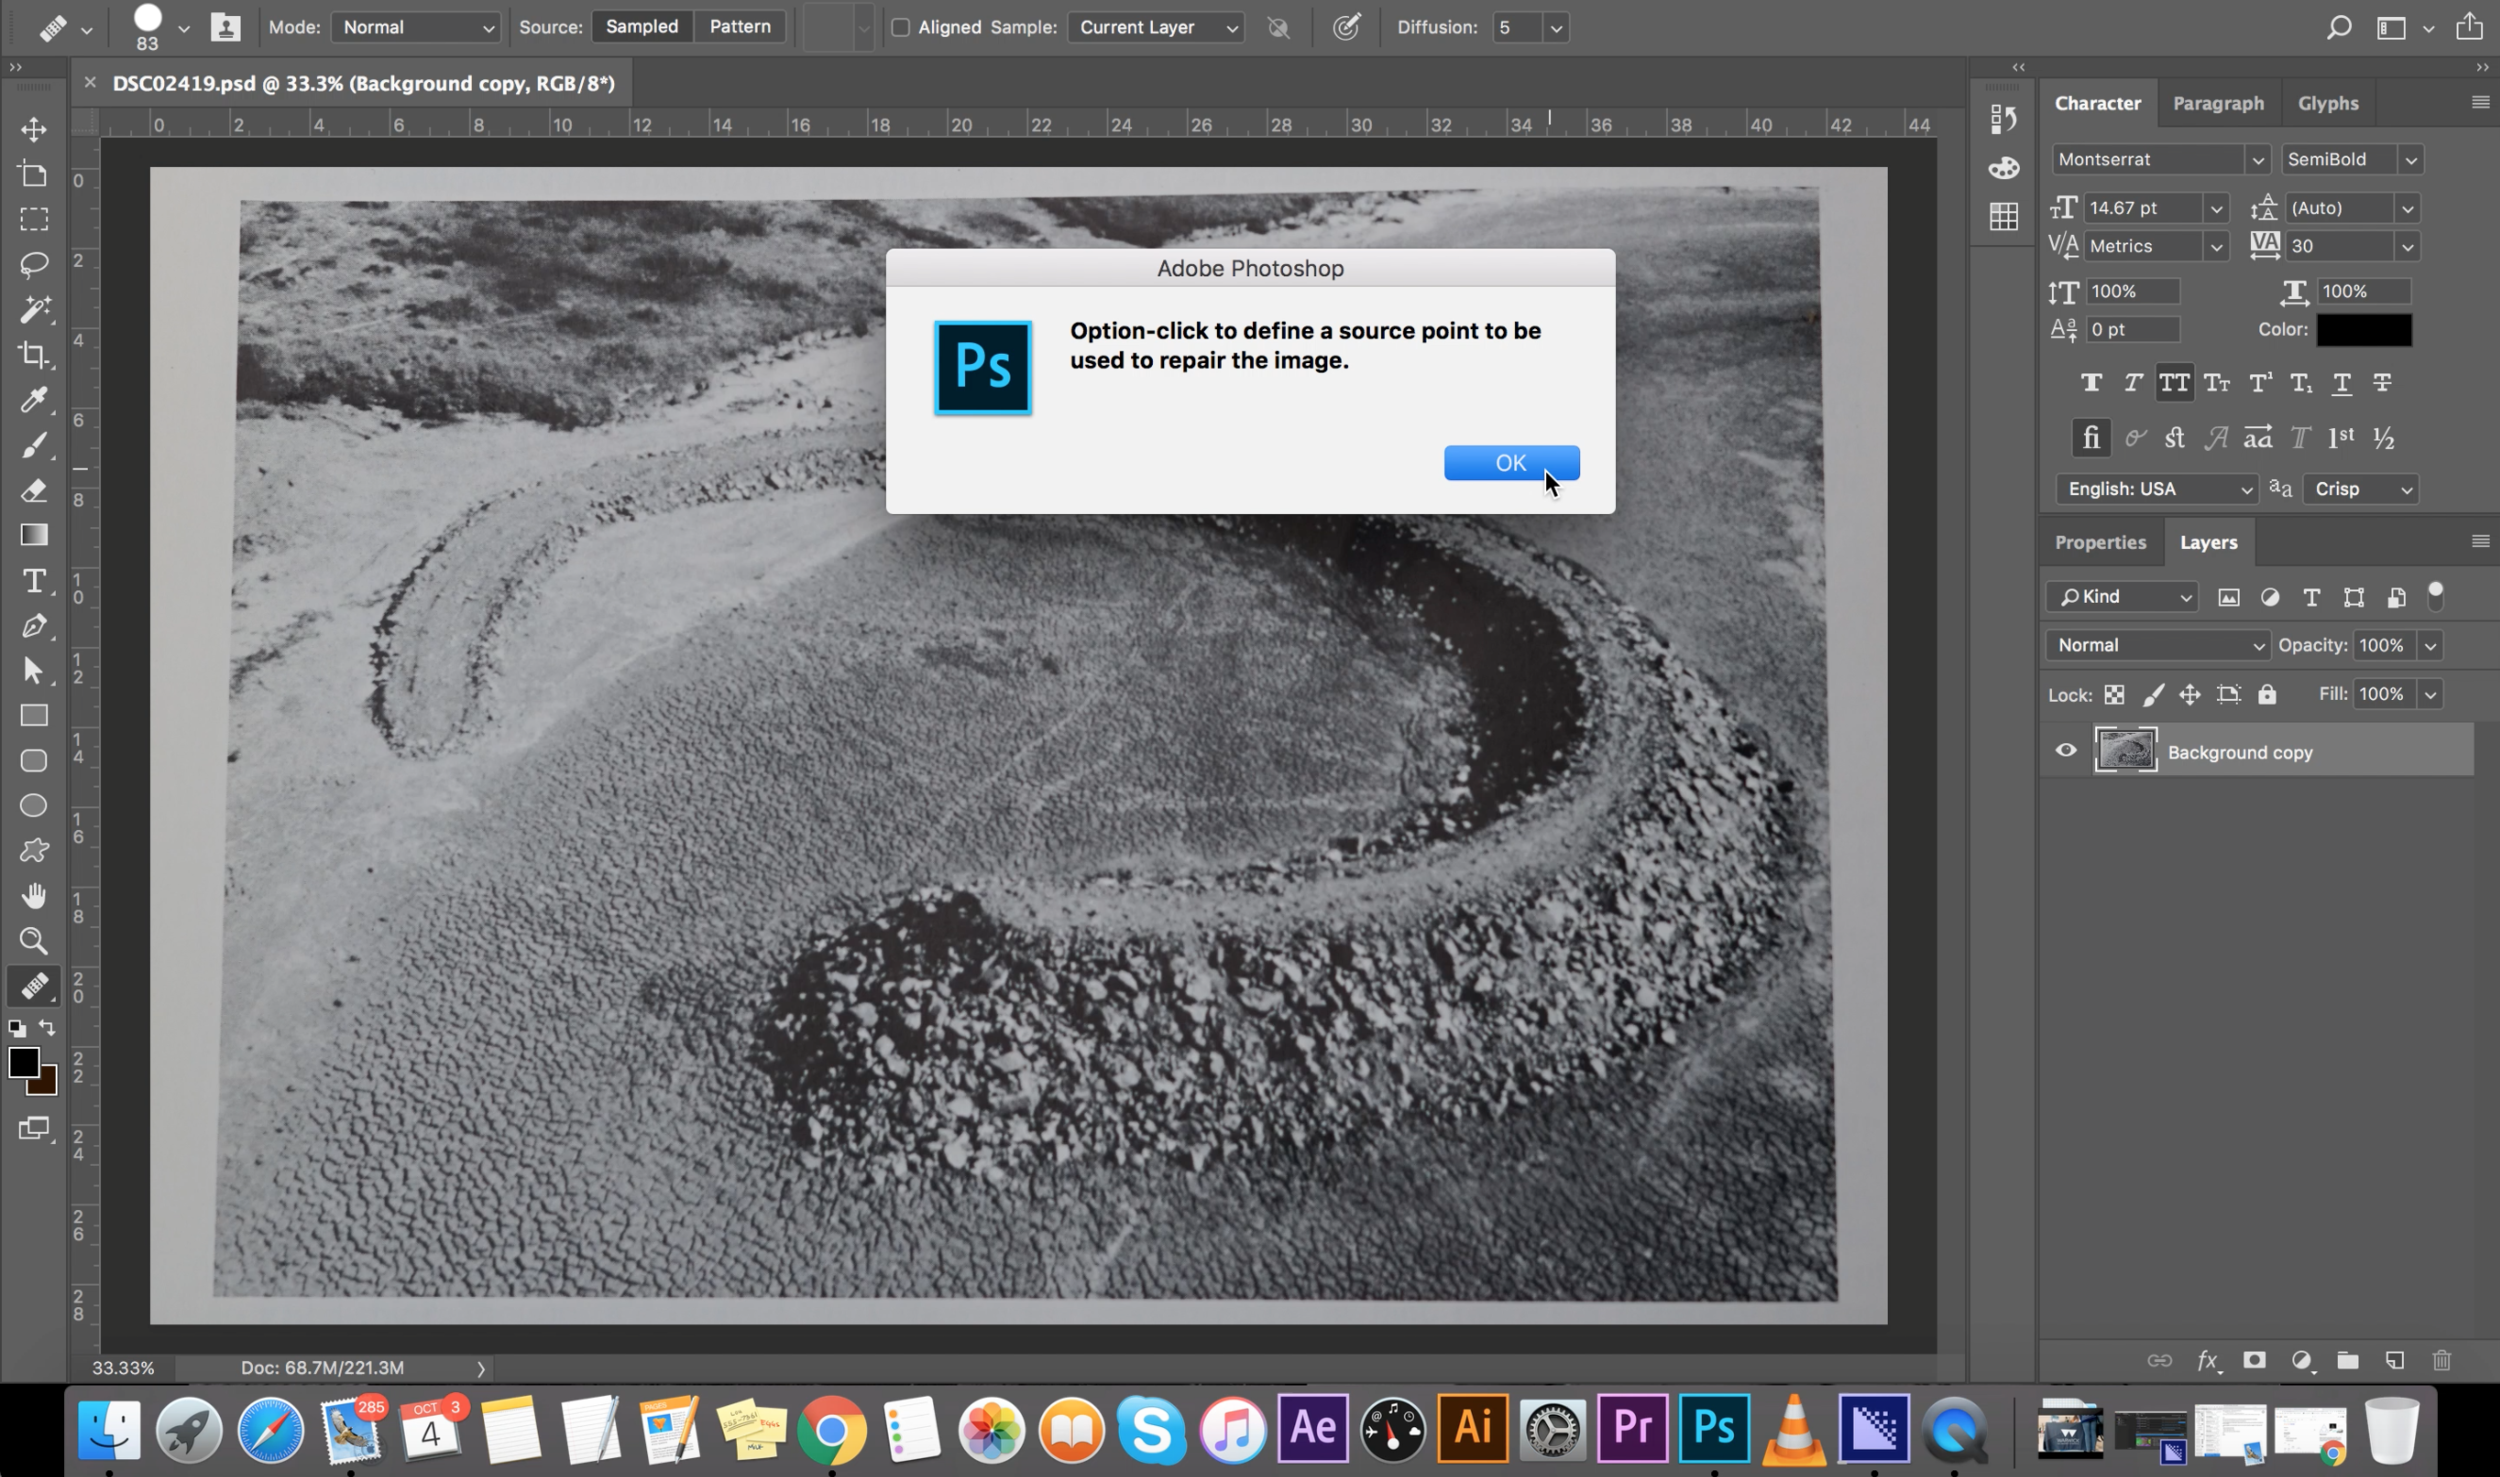Hide the Background copy layer
The image size is (2500, 1477).
(x=2065, y=751)
